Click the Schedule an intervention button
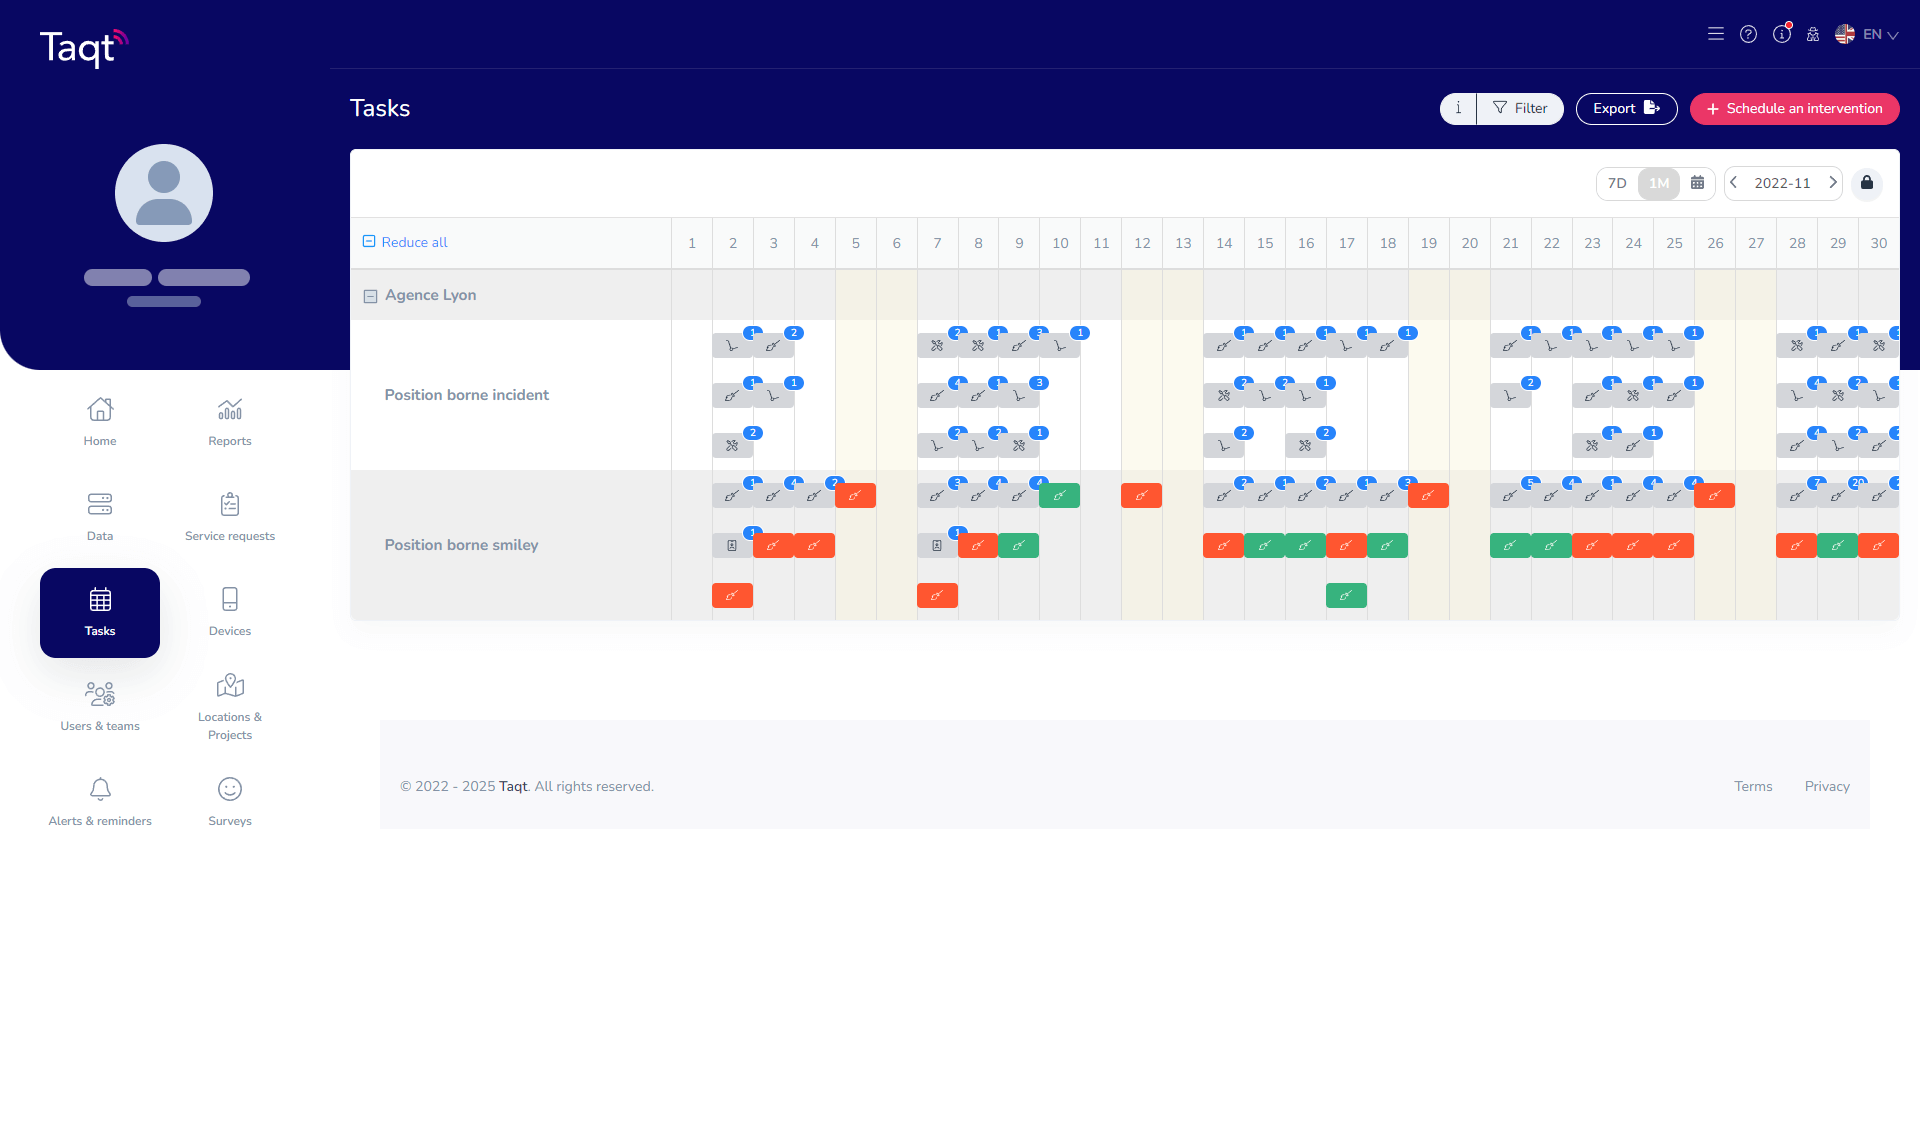 1793,108
